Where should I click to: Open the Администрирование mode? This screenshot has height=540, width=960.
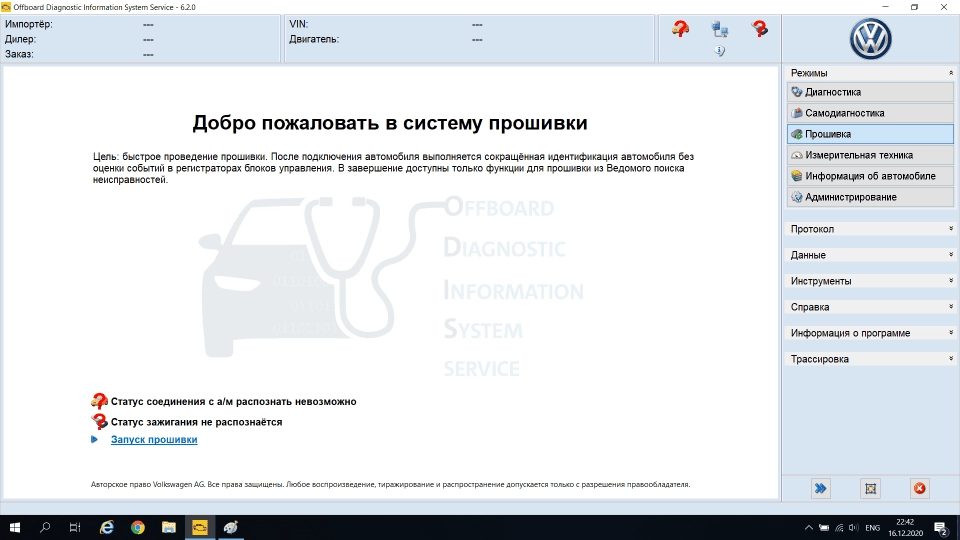870,197
